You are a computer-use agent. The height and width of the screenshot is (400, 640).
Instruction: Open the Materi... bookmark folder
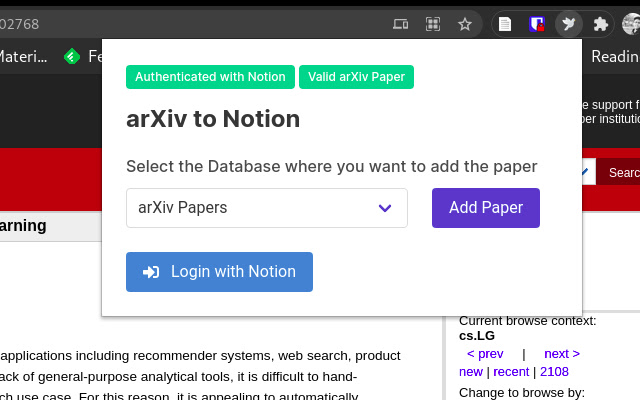coord(23,56)
